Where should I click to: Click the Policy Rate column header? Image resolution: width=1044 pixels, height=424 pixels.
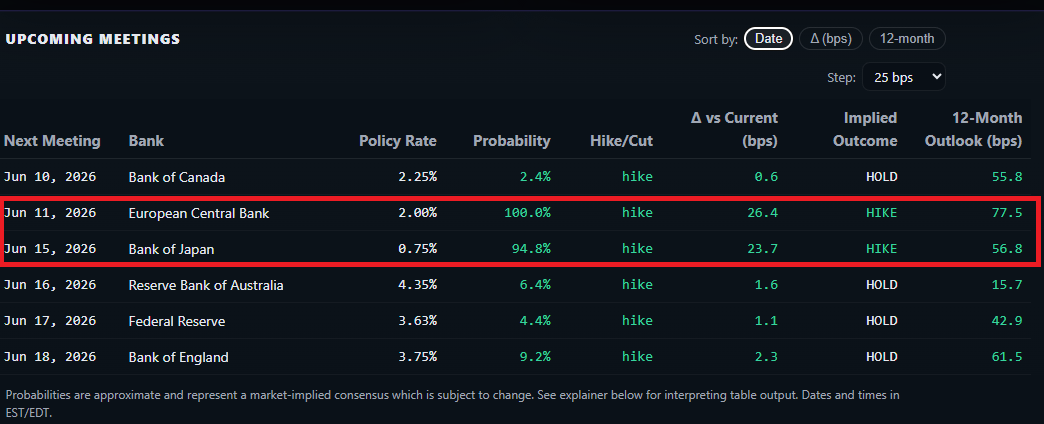click(397, 141)
